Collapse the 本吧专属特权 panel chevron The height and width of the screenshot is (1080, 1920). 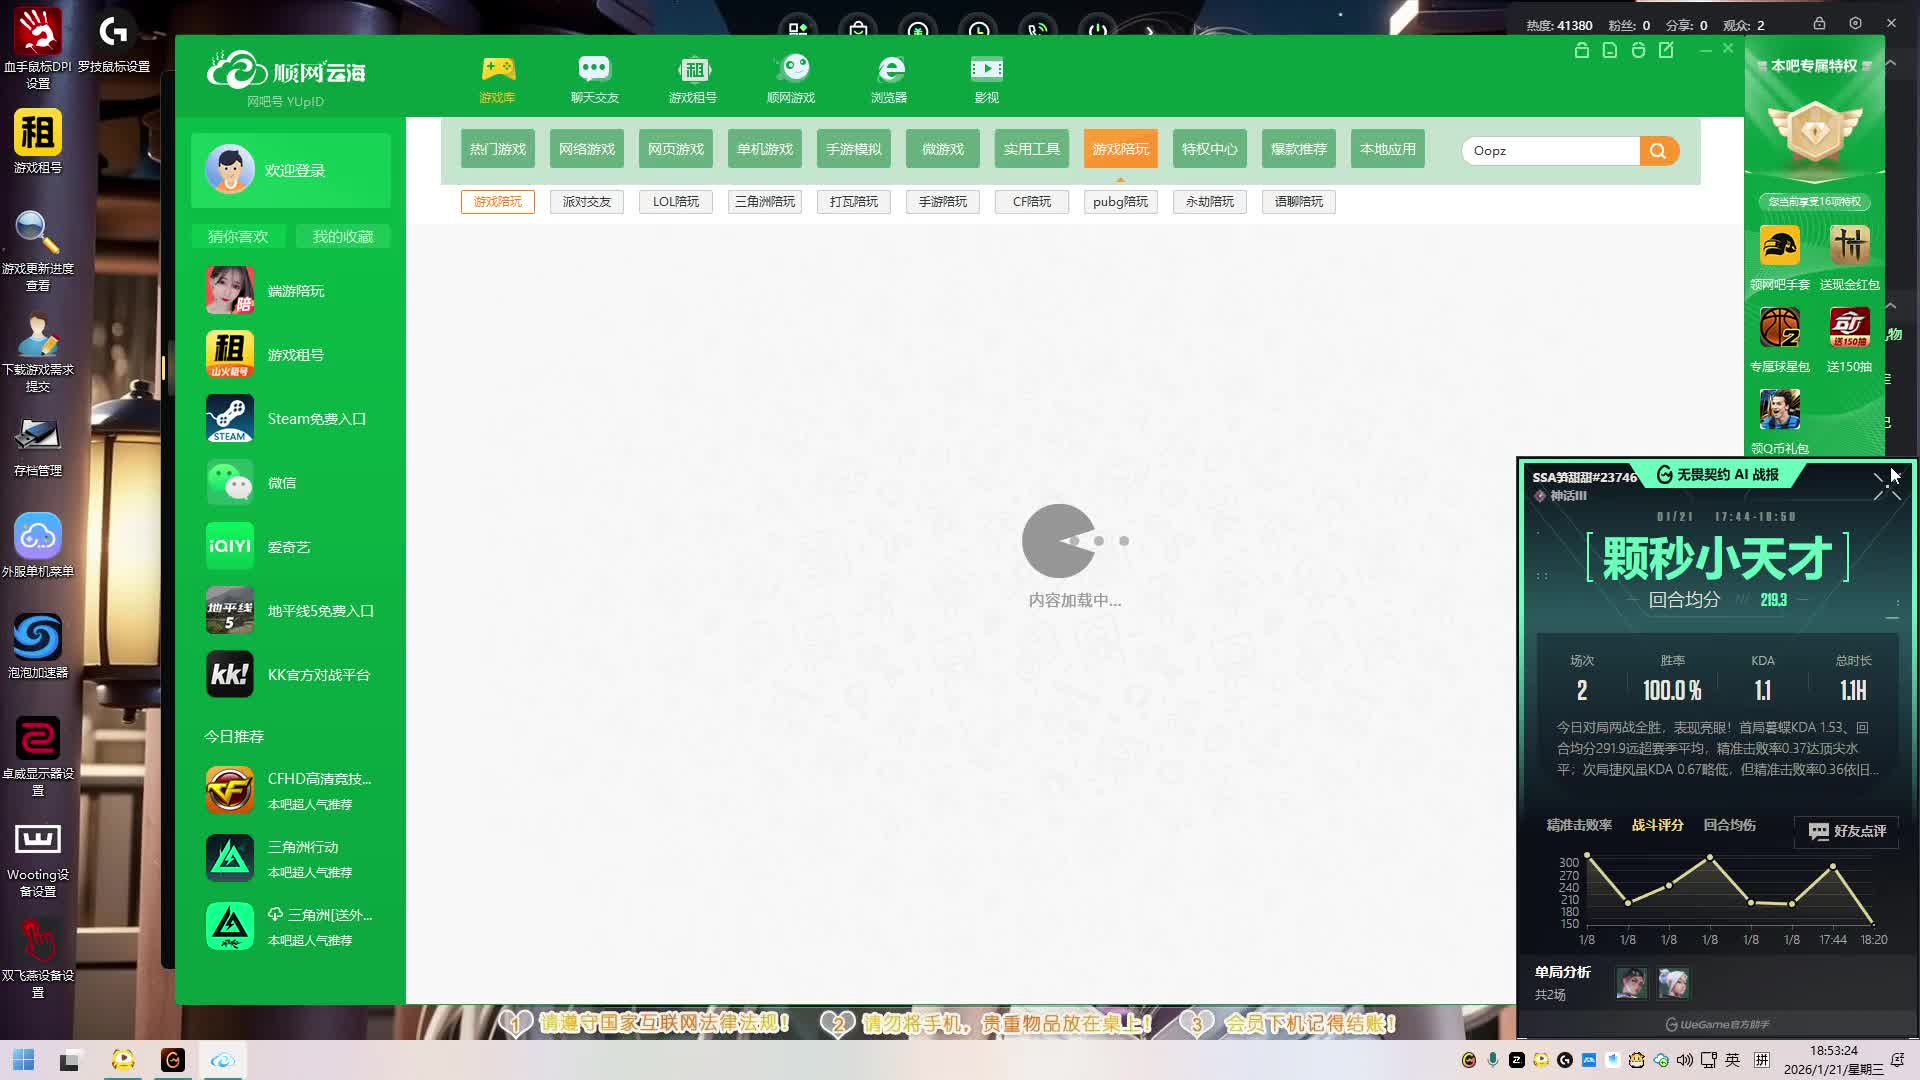[1891, 64]
